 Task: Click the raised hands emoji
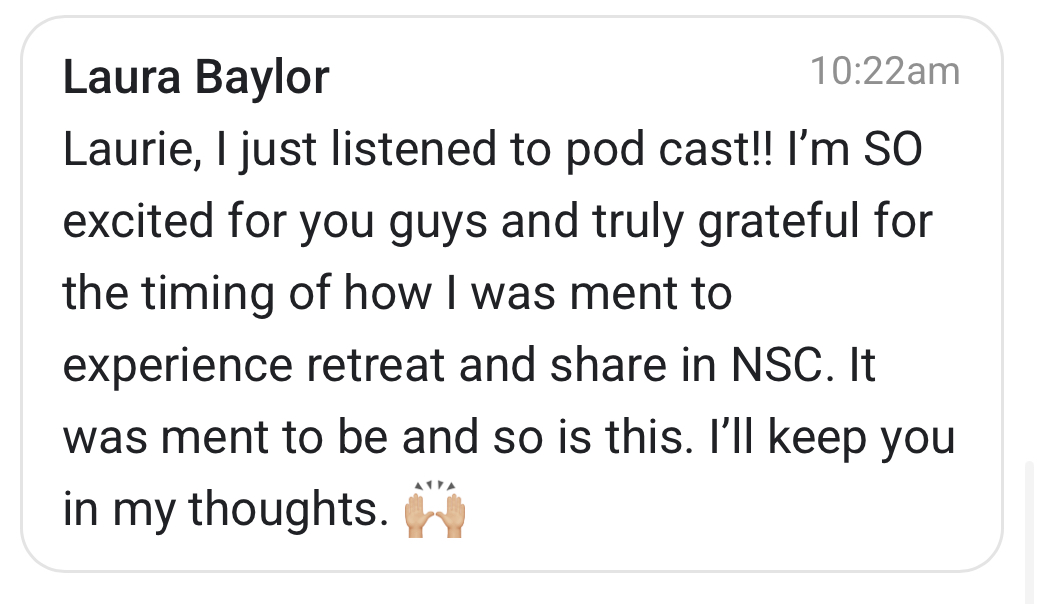[434, 513]
